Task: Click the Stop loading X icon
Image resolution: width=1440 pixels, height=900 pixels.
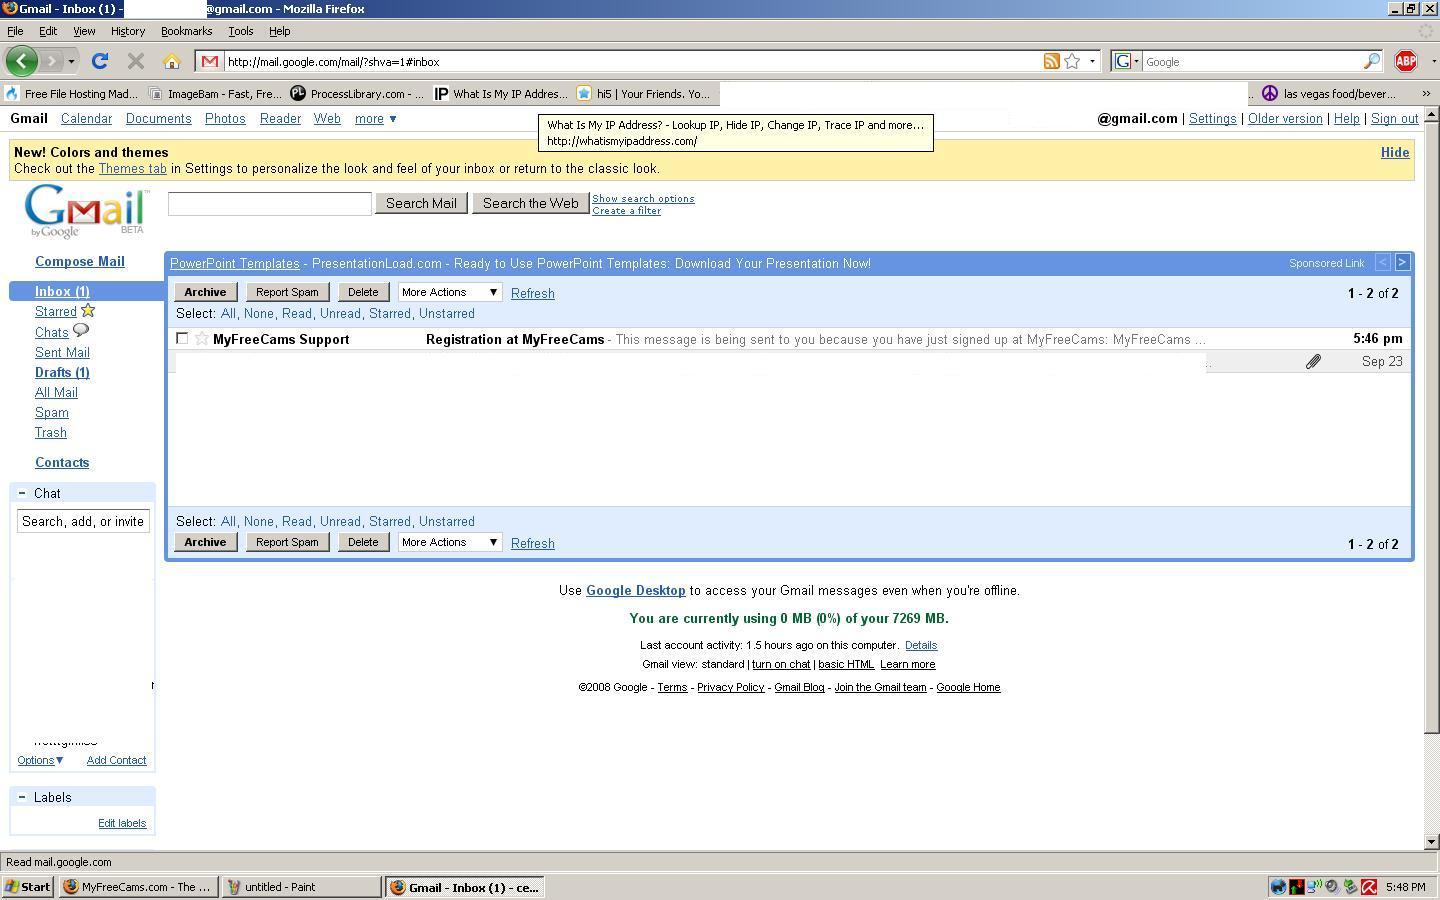Action: [x=136, y=61]
